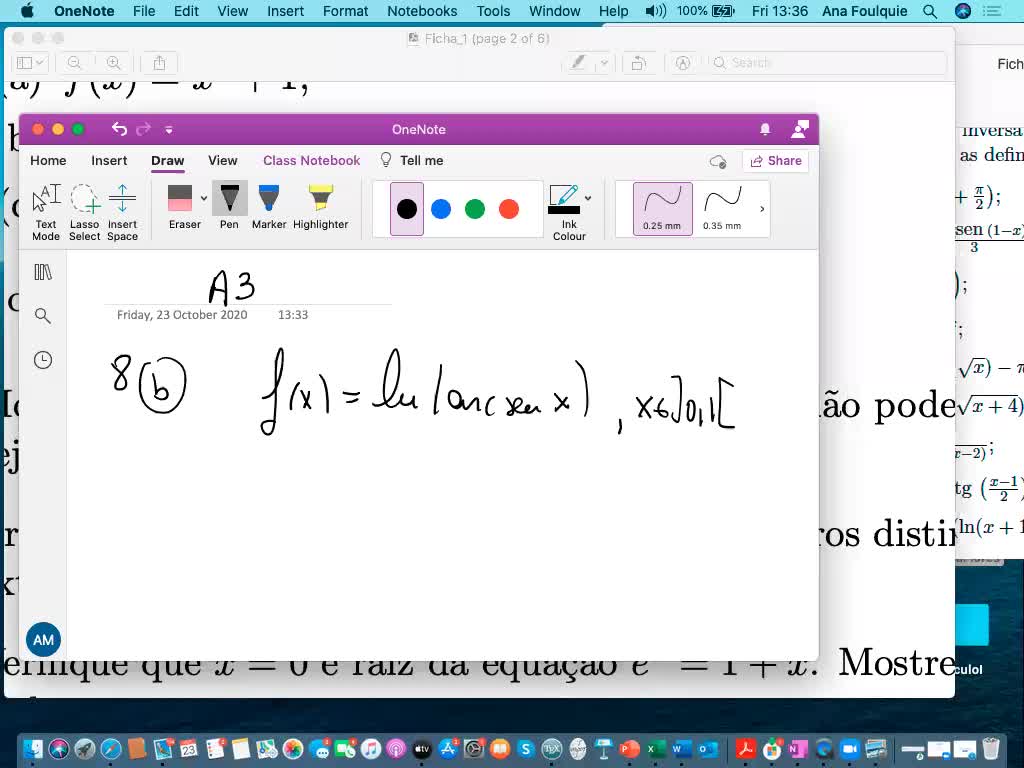Click the page time 13:33
This screenshot has height=768, width=1024.
pos(293,315)
